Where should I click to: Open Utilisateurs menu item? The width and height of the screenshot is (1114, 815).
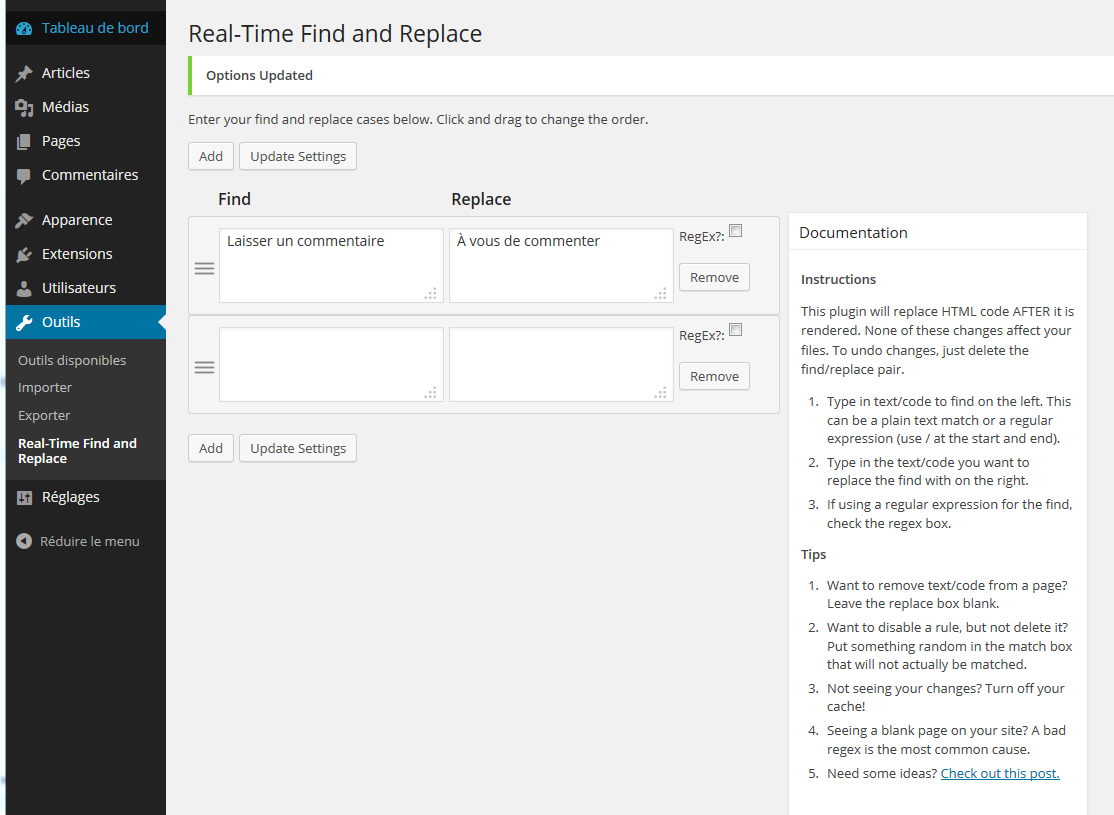[x=85, y=288]
